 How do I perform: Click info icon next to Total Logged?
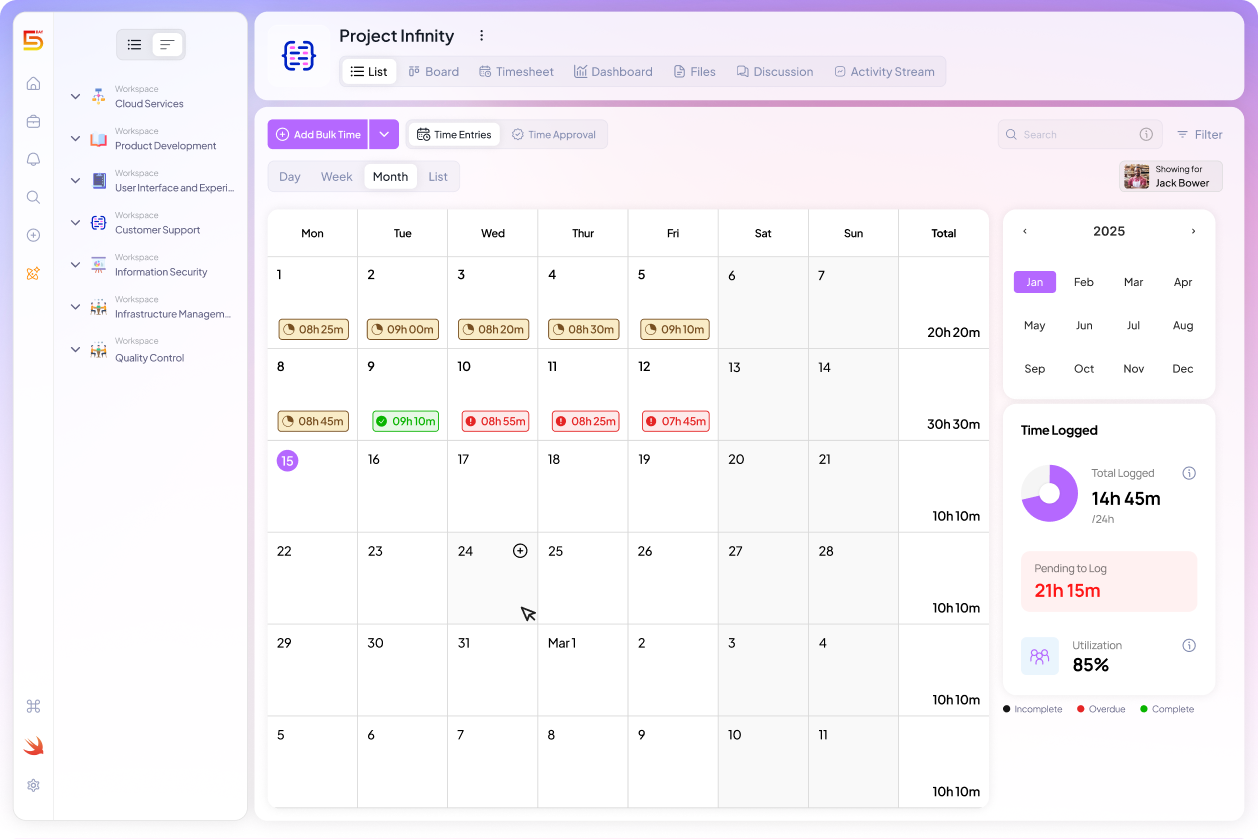click(x=1189, y=473)
